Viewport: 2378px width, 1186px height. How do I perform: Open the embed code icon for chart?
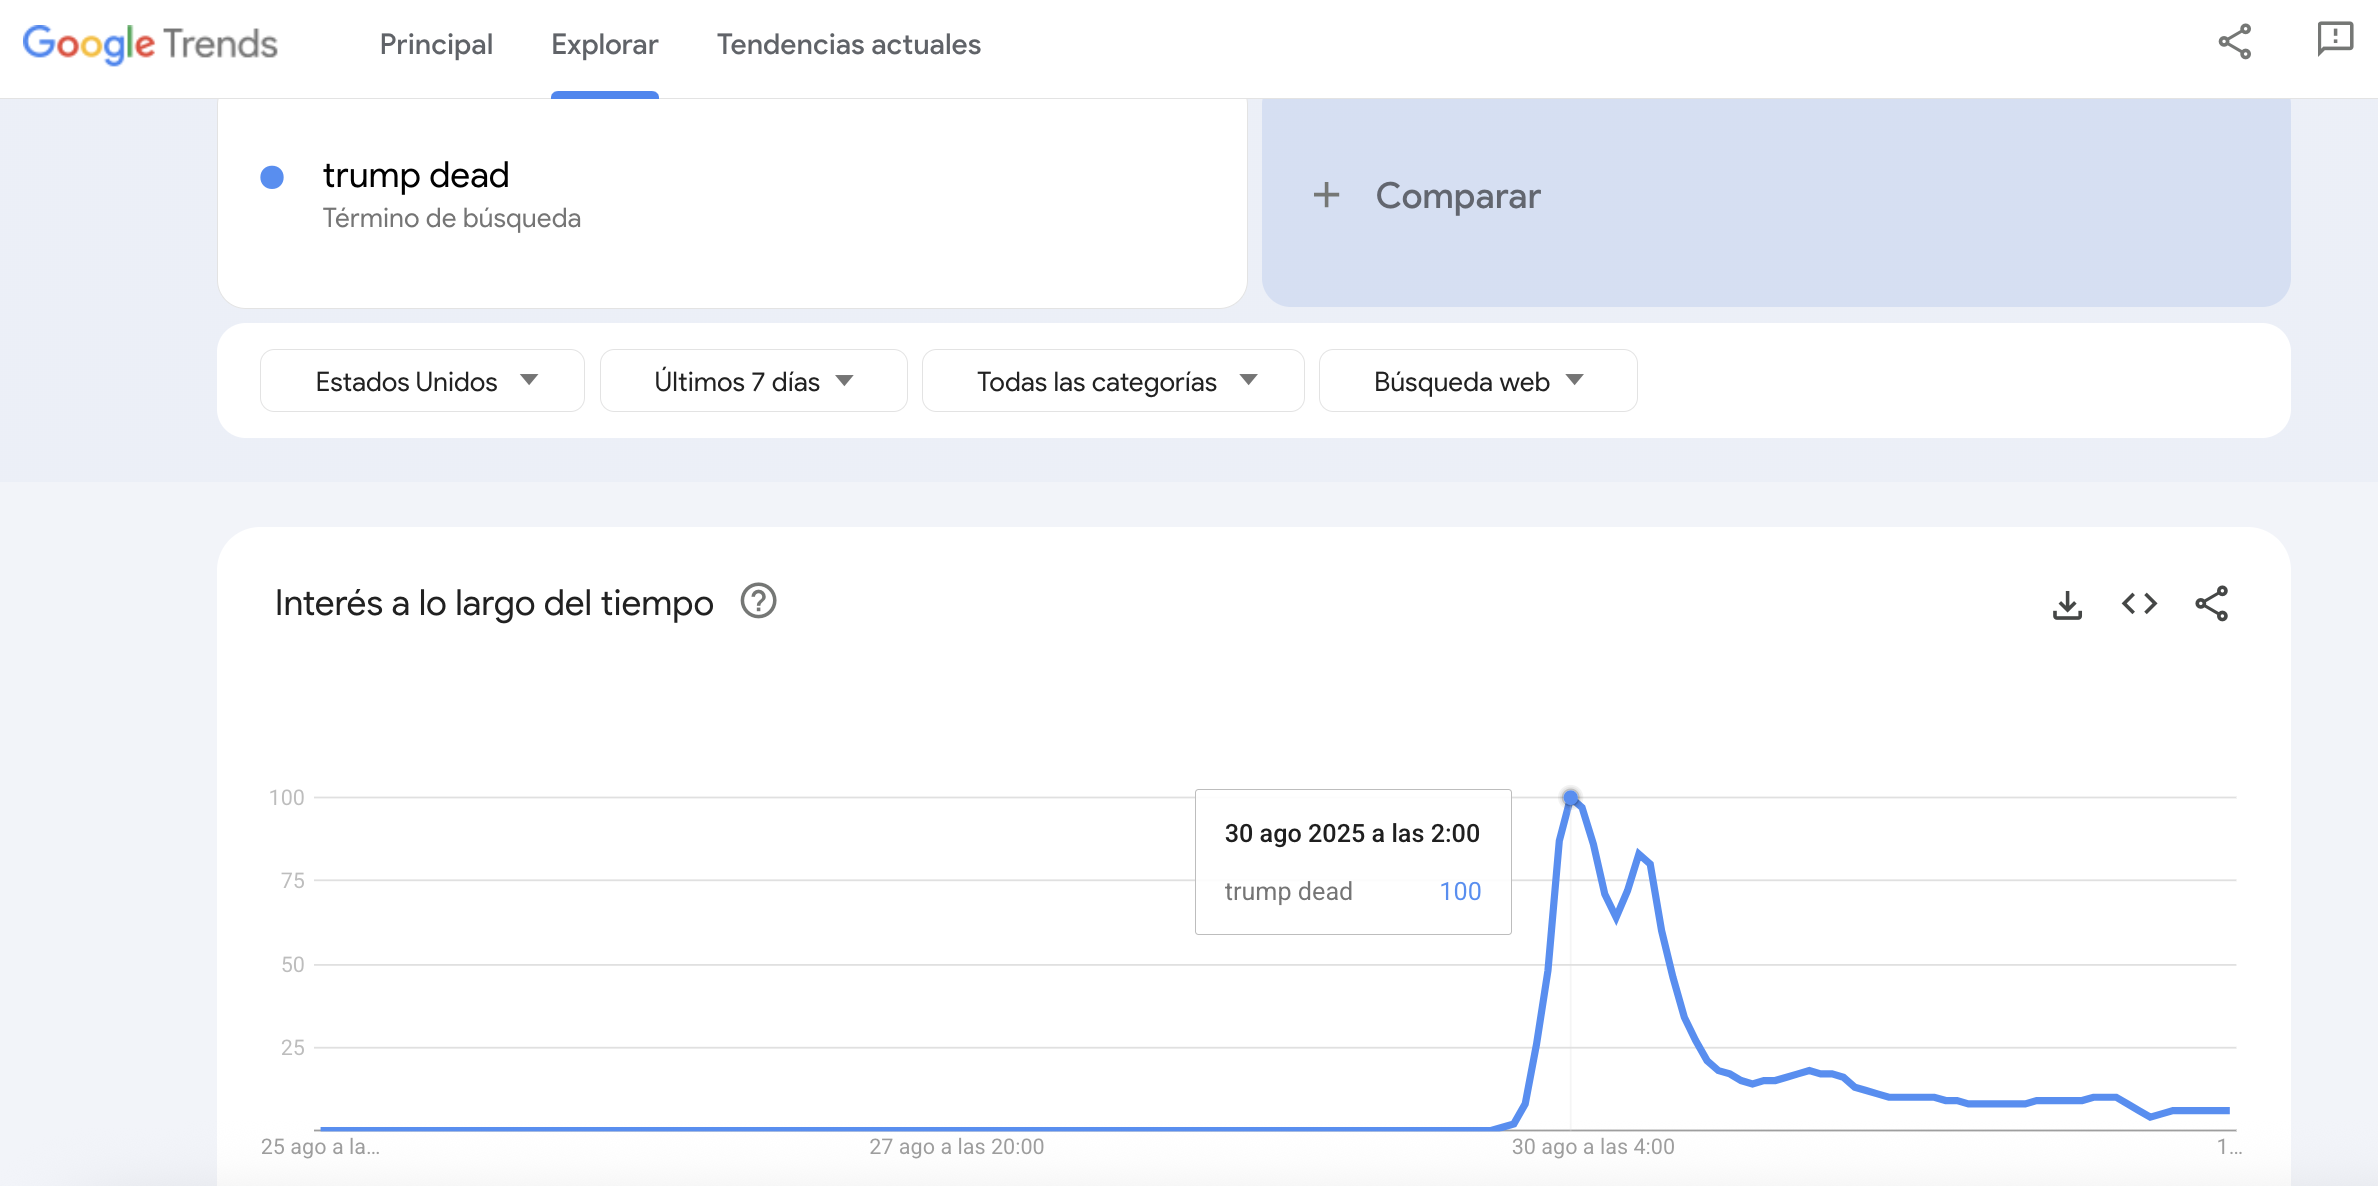click(2139, 604)
